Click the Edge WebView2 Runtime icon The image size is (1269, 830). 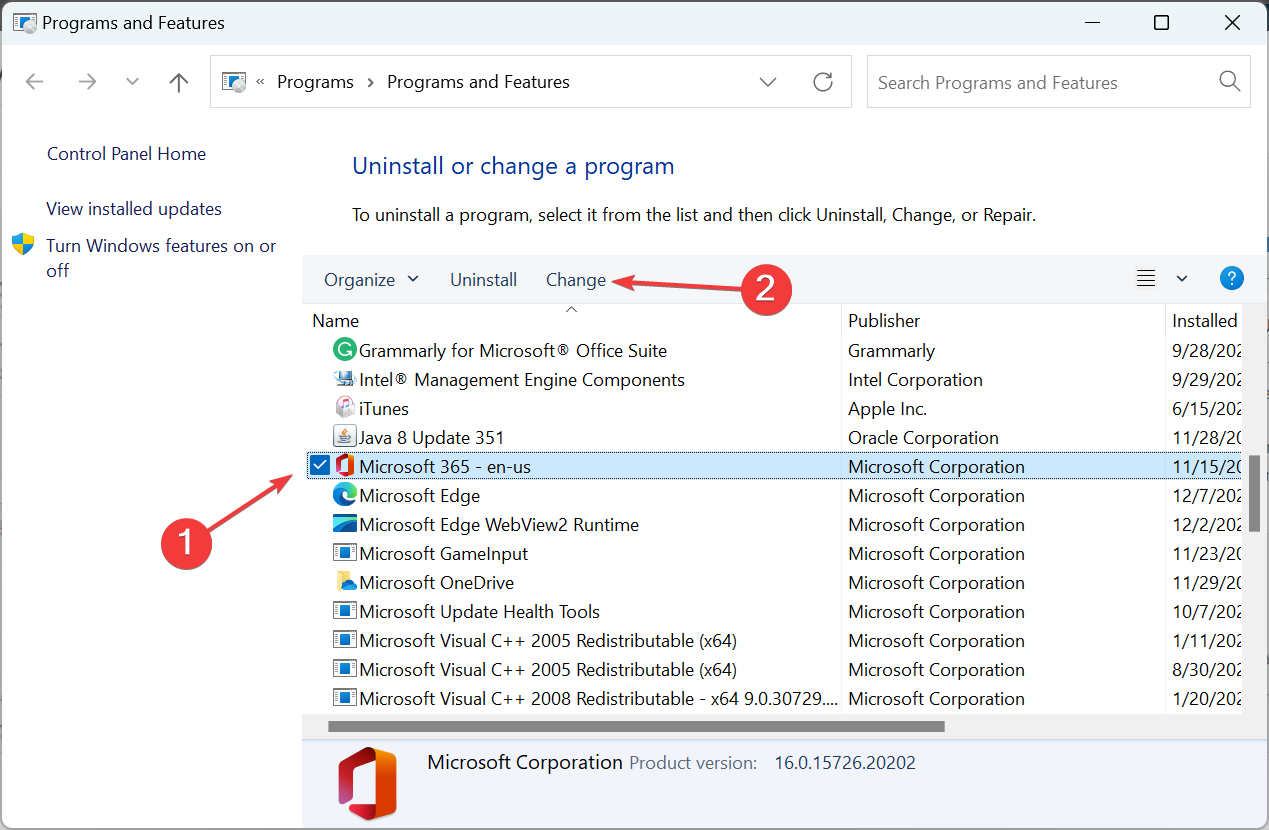(x=344, y=524)
